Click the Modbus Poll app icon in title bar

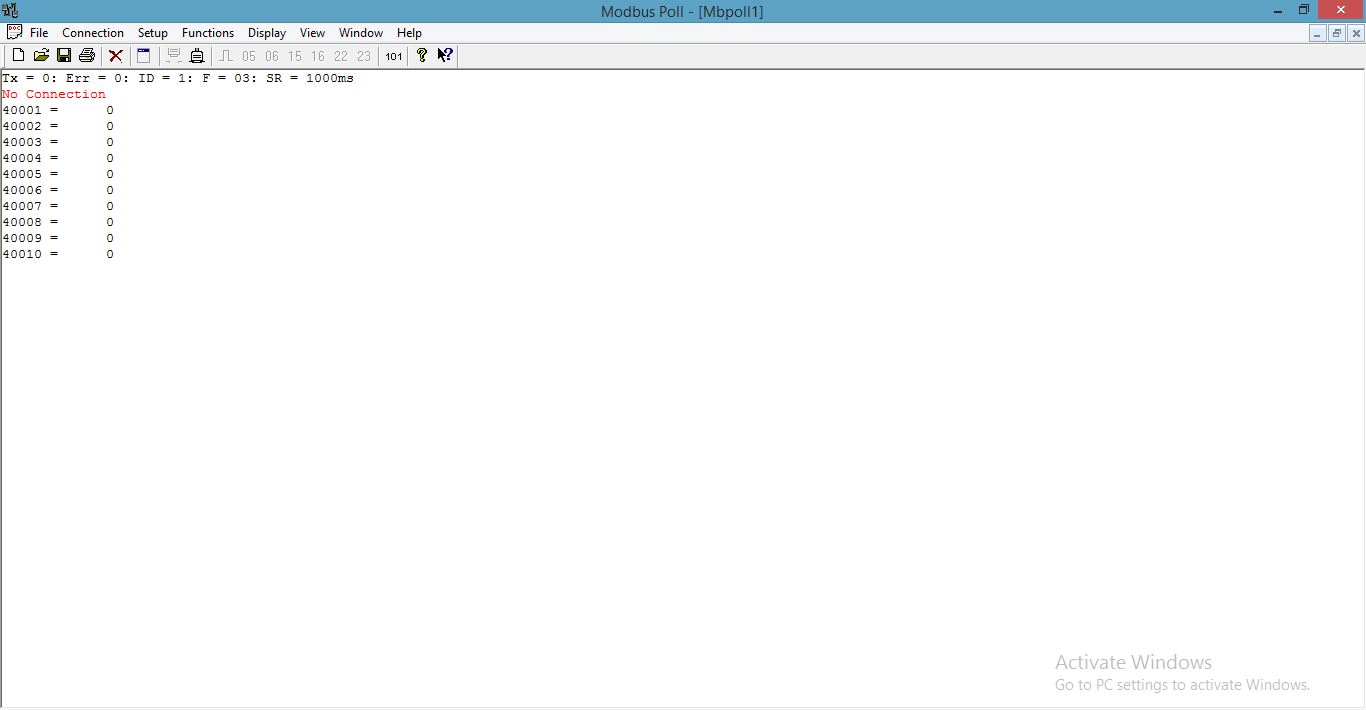pos(11,11)
